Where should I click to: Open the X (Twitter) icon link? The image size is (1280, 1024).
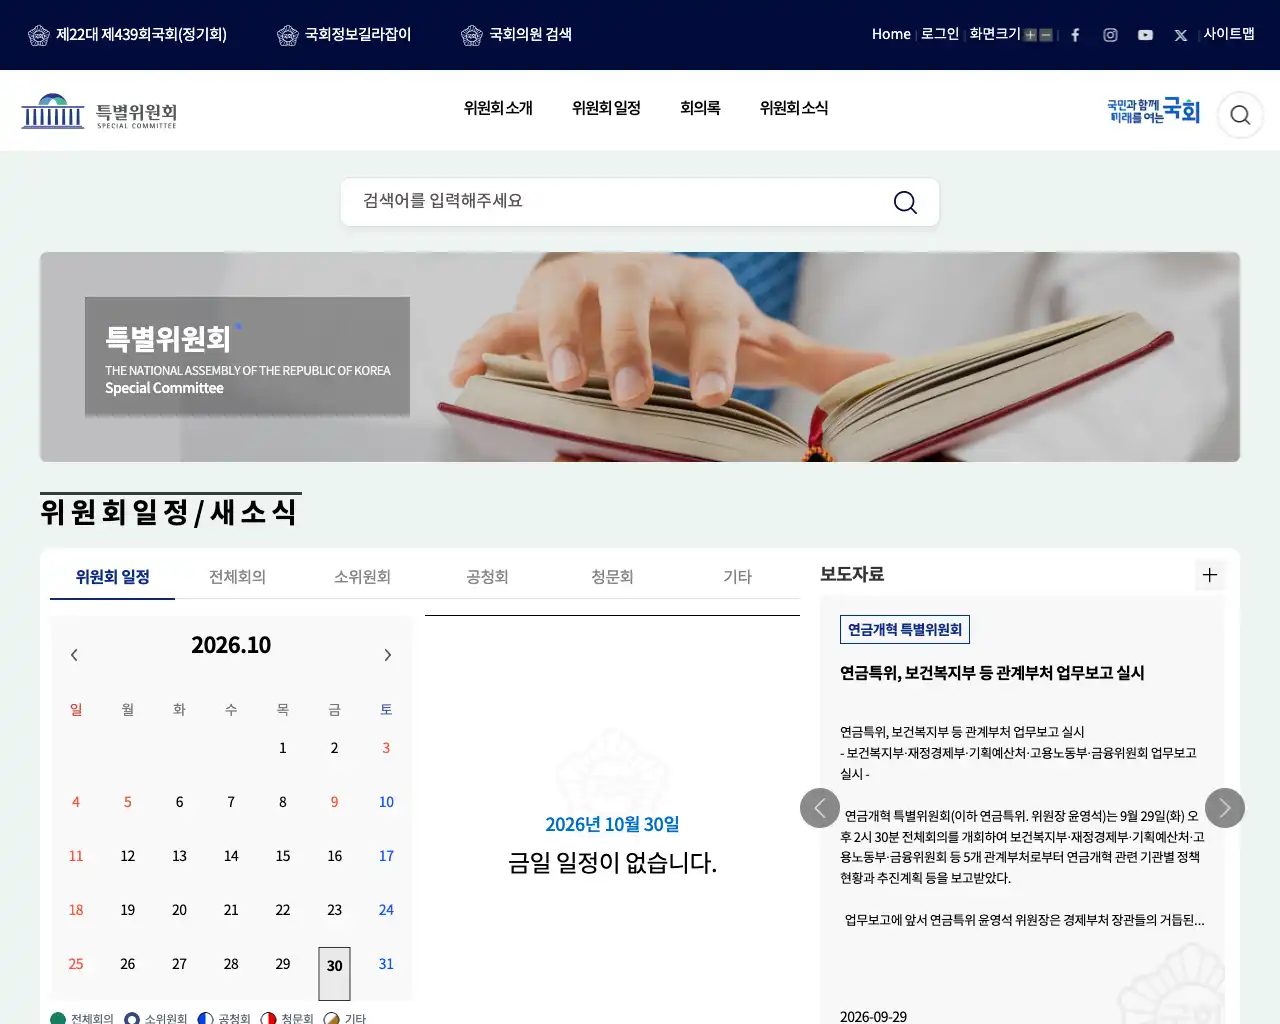1181,35
